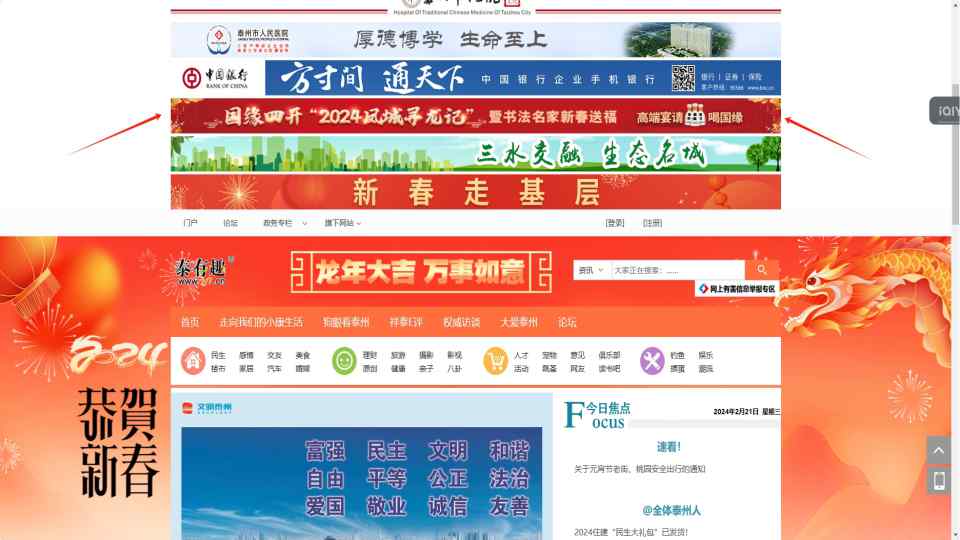Image resolution: width=960 pixels, height=540 pixels.
Task: Open the 网友 category link
Action: (577, 369)
